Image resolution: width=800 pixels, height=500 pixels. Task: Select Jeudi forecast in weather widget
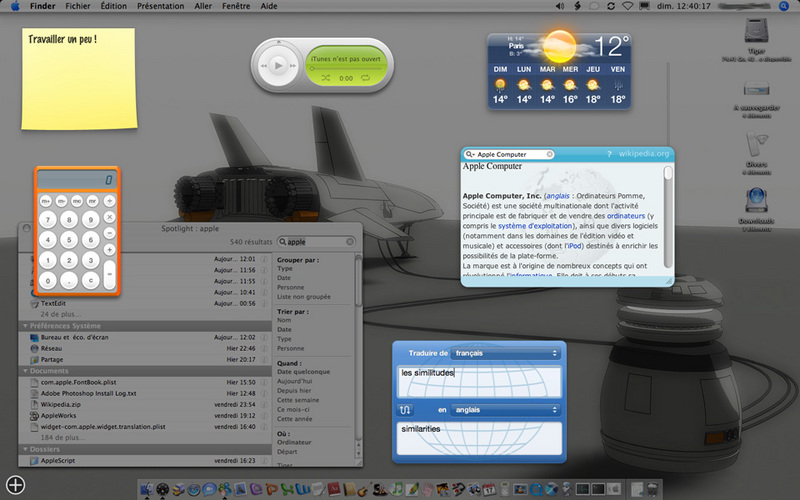coord(593,84)
